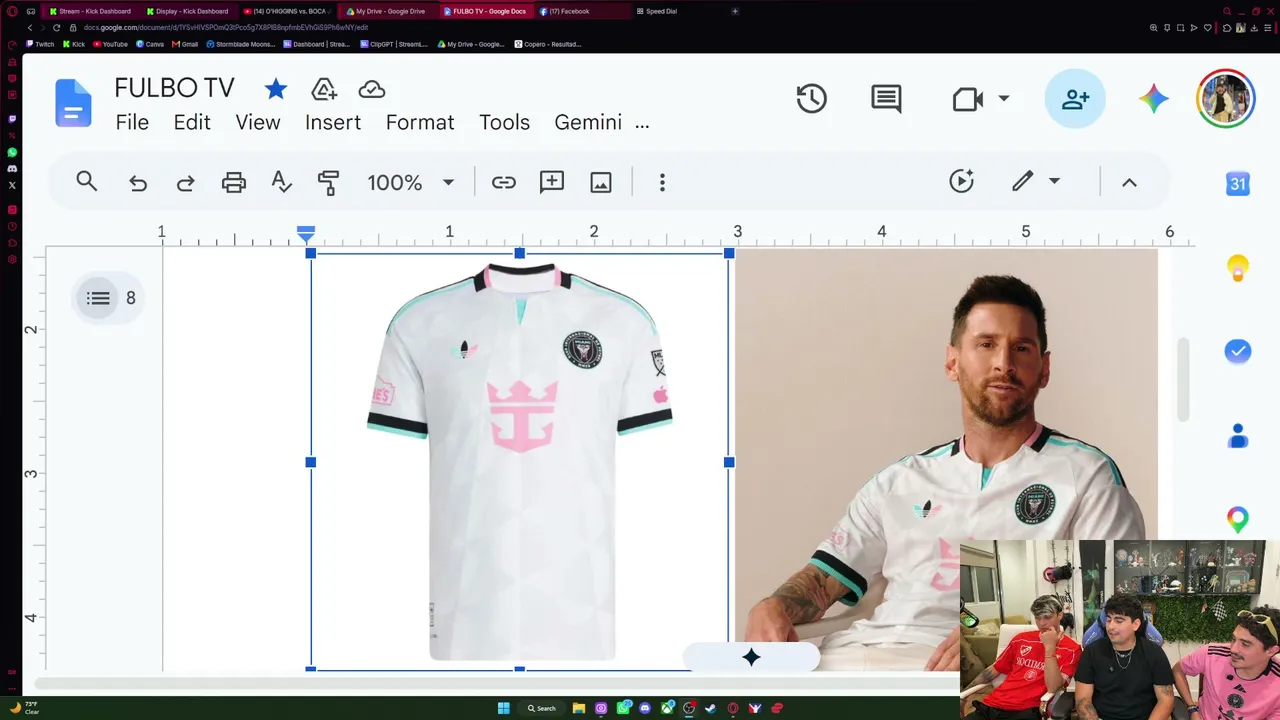The height and width of the screenshot is (720, 1280).
Task: Click the play recording icon in toolbar
Action: [962, 181]
